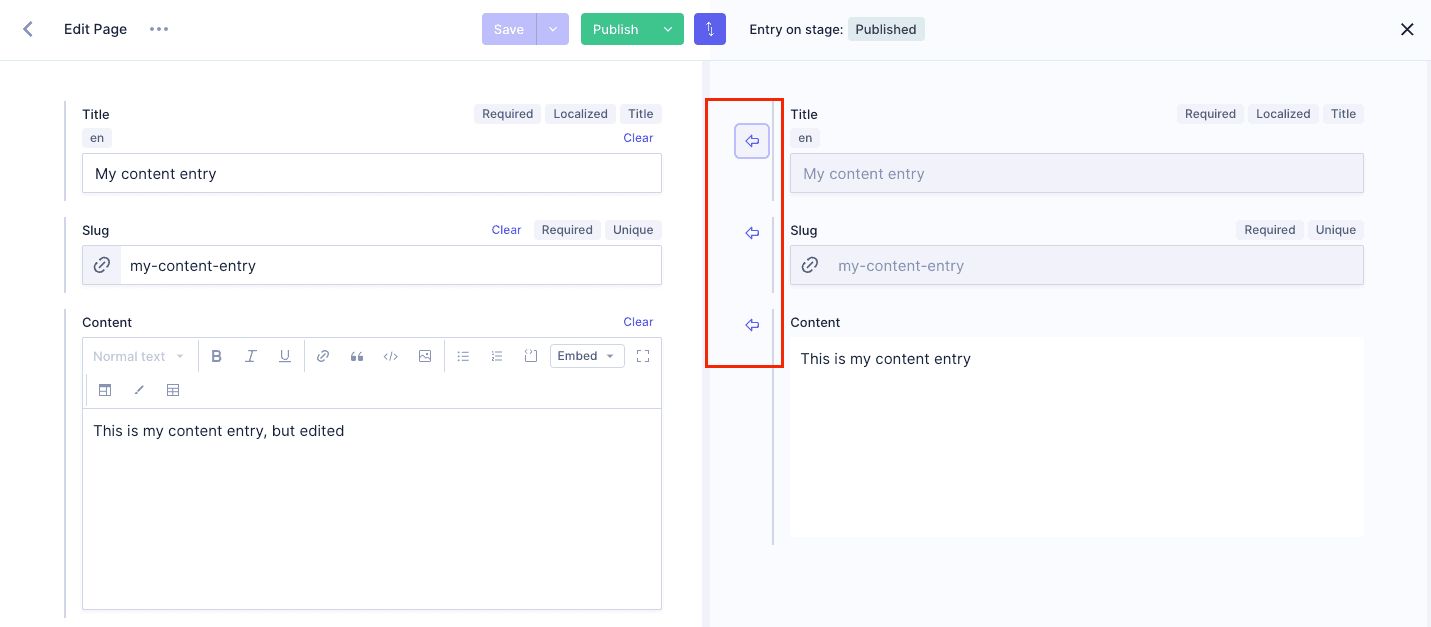
Task: Click into the Title input field
Action: [371, 173]
